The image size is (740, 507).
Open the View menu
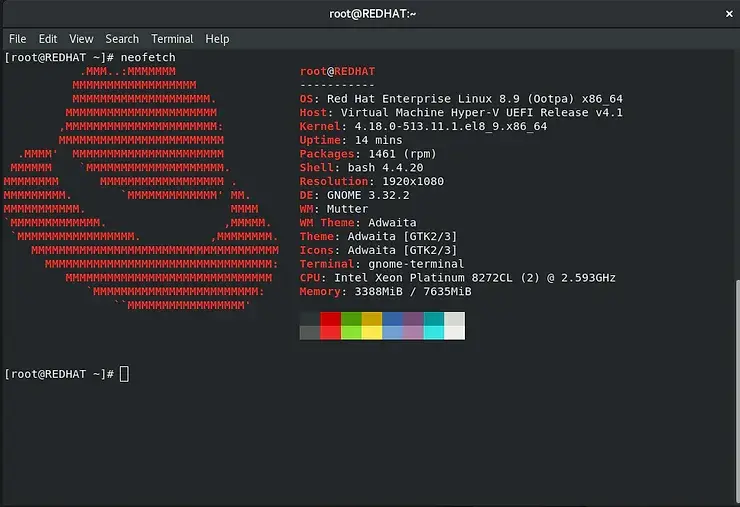(x=81, y=39)
